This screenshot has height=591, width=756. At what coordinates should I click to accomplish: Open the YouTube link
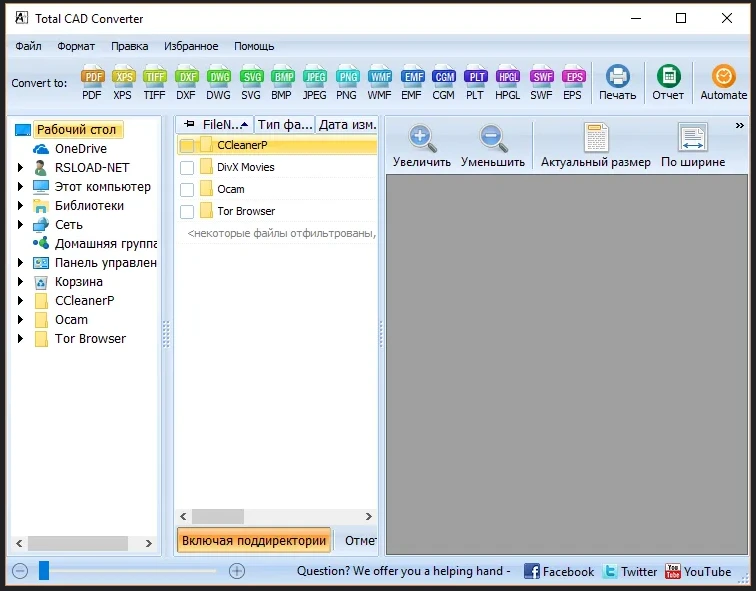698,572
